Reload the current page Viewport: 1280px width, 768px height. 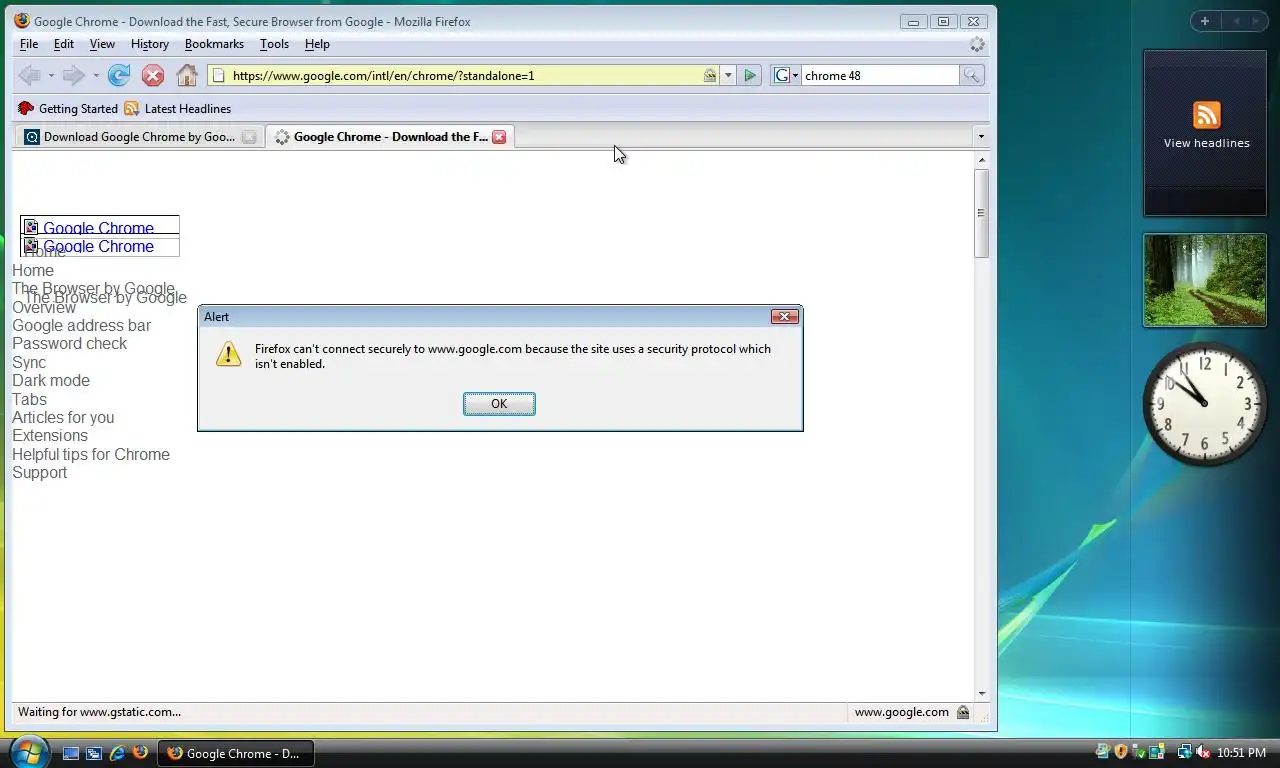click(x=119, y=75)
